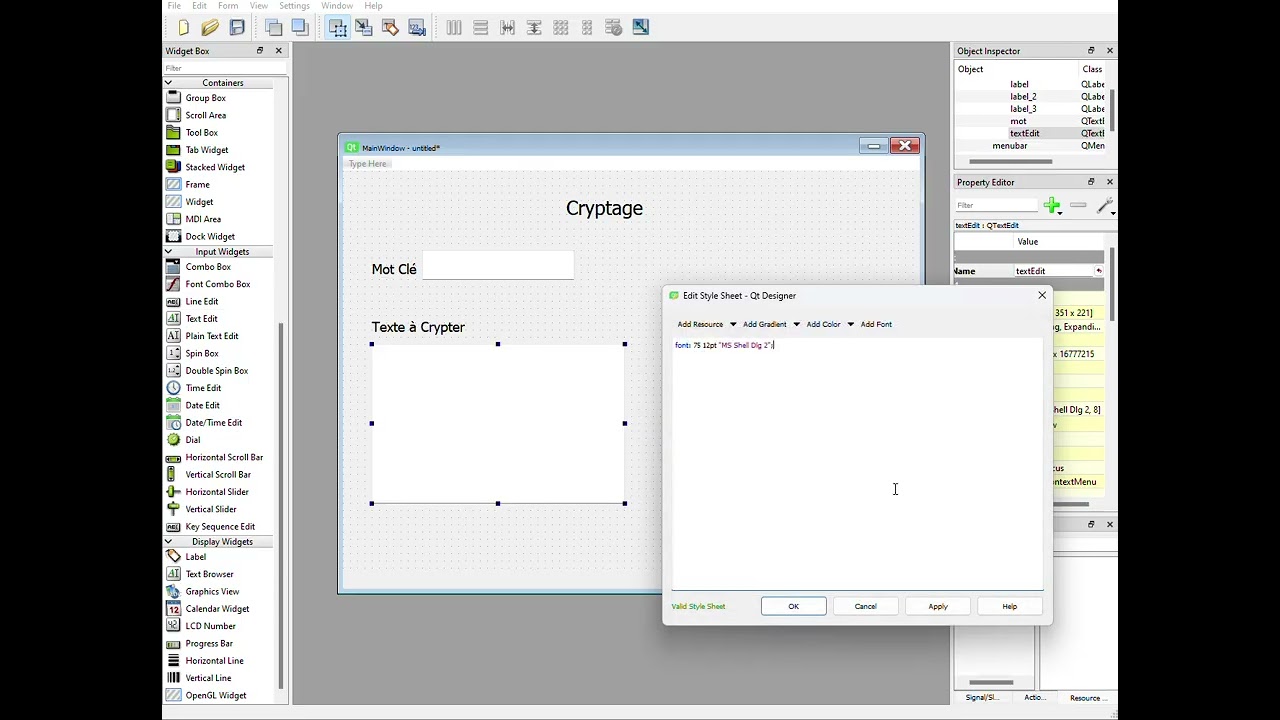
Task: Open the Form menu
Action: point(228,6)
